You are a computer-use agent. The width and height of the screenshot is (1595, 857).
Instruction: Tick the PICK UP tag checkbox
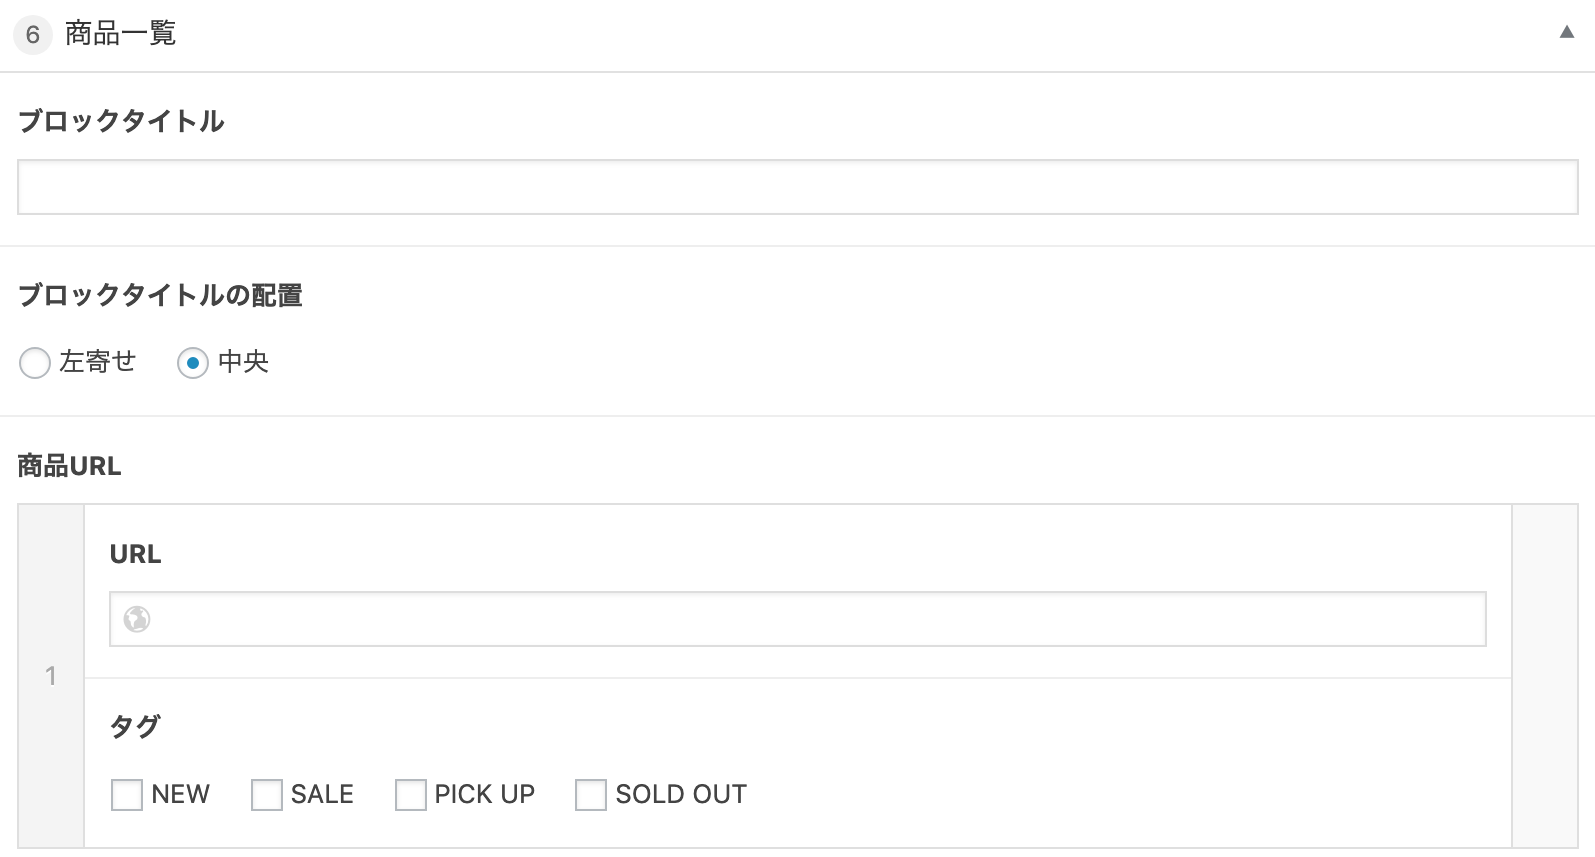411,795
